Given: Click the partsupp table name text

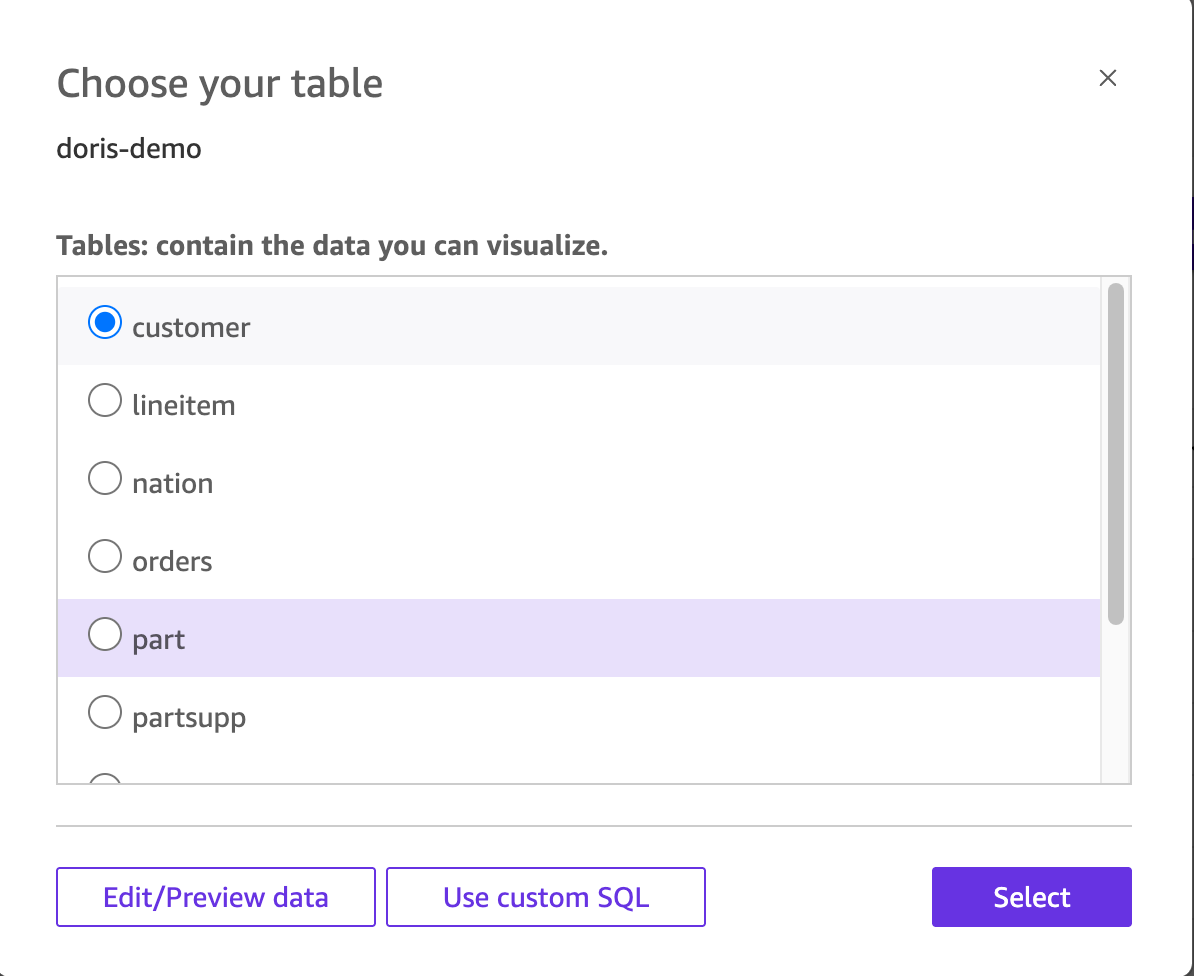Looking at the screenshot, I should pos(189,718).
